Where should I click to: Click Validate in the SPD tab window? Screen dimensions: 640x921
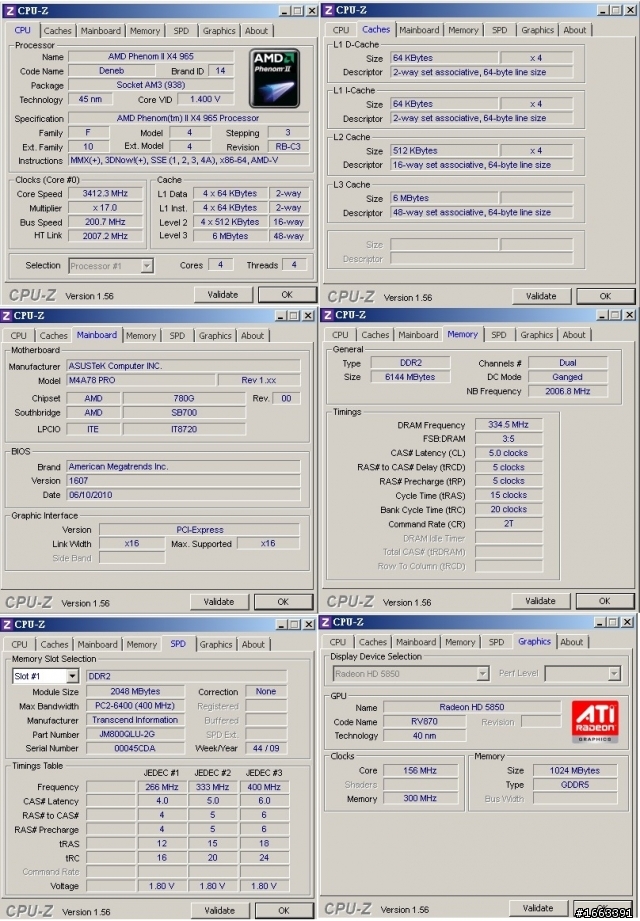[220, 910]
